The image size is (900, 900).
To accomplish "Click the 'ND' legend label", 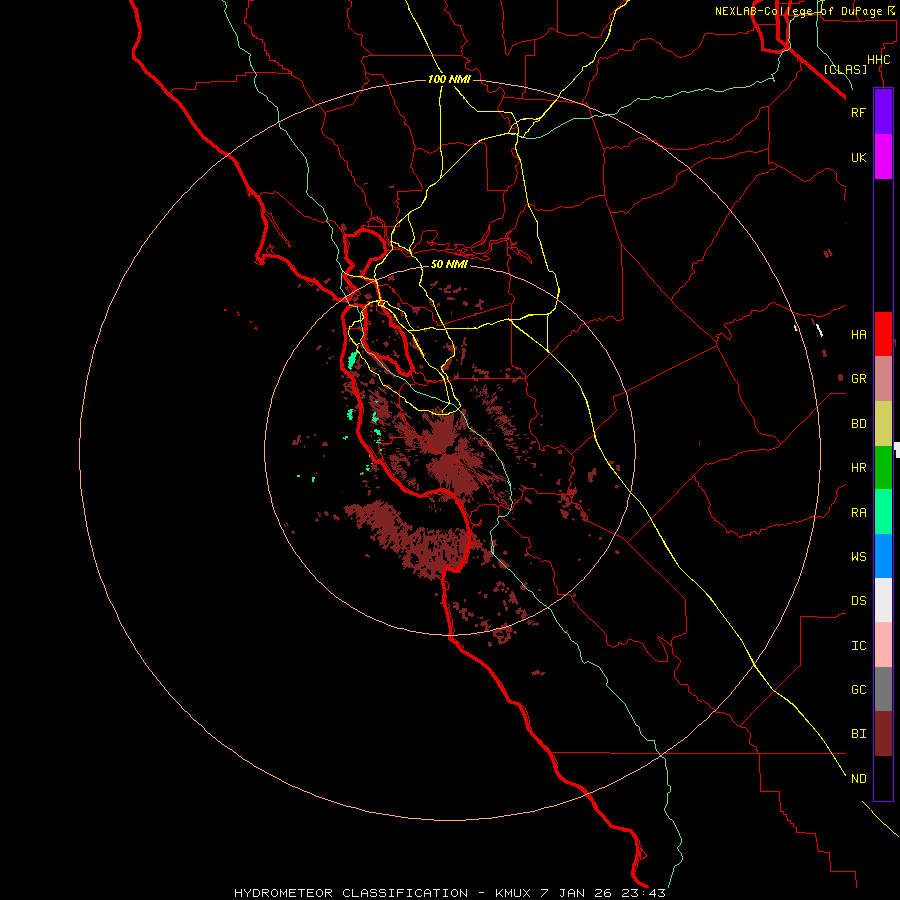I will [x=858, y=779].
